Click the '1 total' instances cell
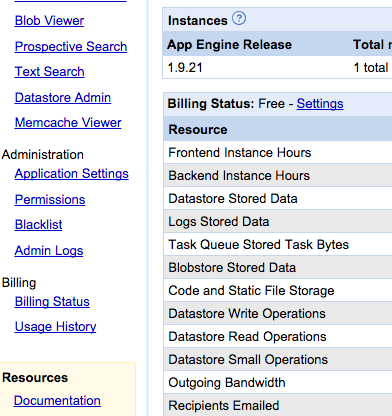Screen dimensions: 392x416 [x=371, y=68]
